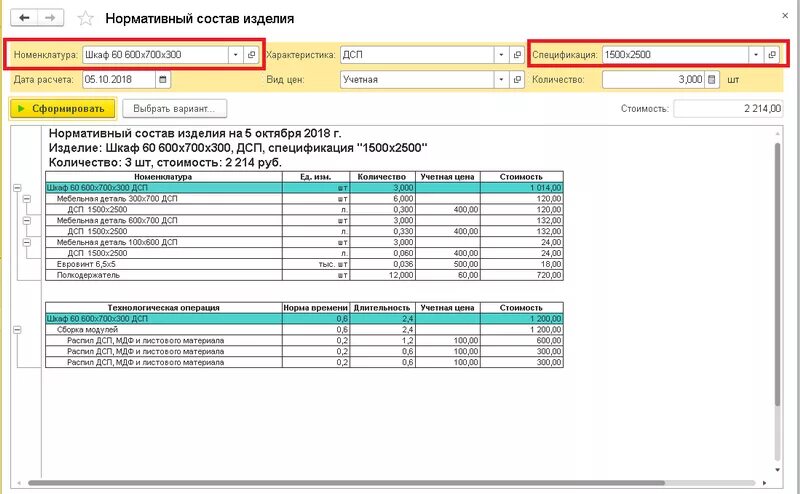Select the Полкодержатель row
This screenshot has width=800, height=494.
click(304, 275)
